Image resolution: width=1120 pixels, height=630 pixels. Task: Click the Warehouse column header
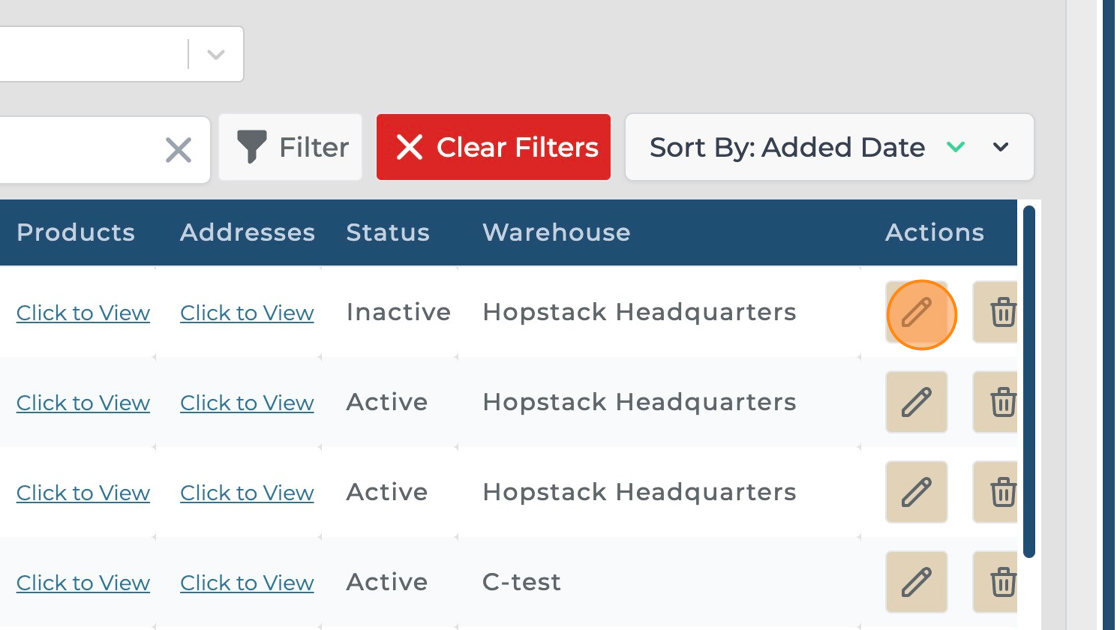(x=556, y=233)
